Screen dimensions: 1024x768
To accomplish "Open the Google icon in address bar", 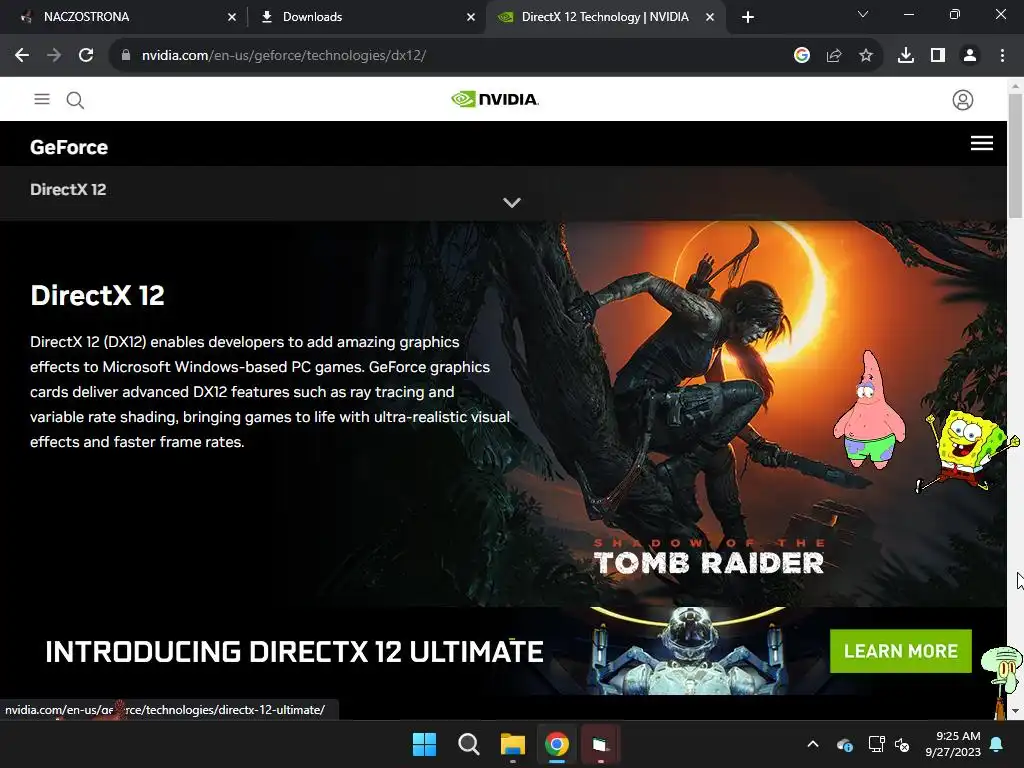I will tap(802, 56).
